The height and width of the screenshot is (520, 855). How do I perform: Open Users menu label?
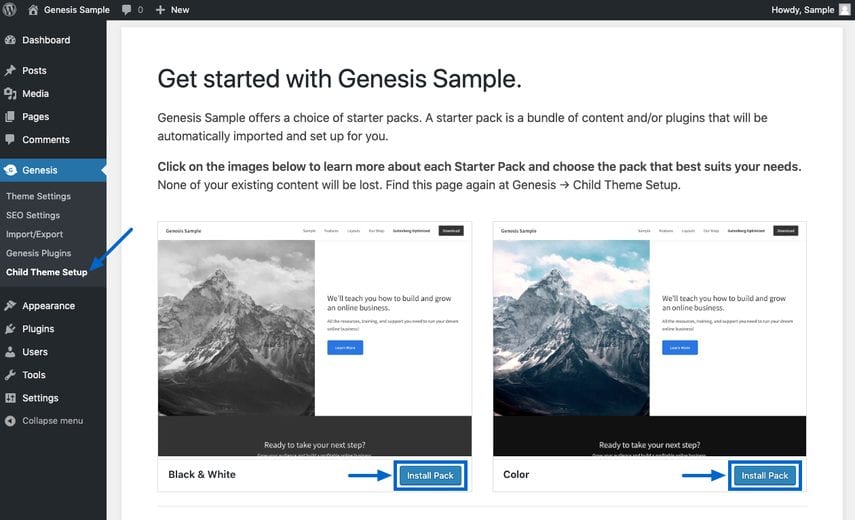click(x=35, y=352)
